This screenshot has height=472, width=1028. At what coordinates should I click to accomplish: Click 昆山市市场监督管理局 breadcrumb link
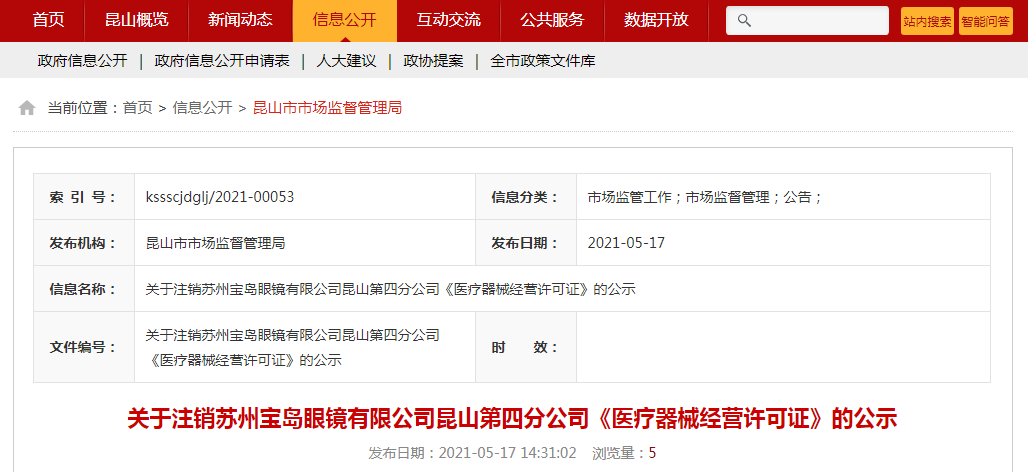point(327,108)
